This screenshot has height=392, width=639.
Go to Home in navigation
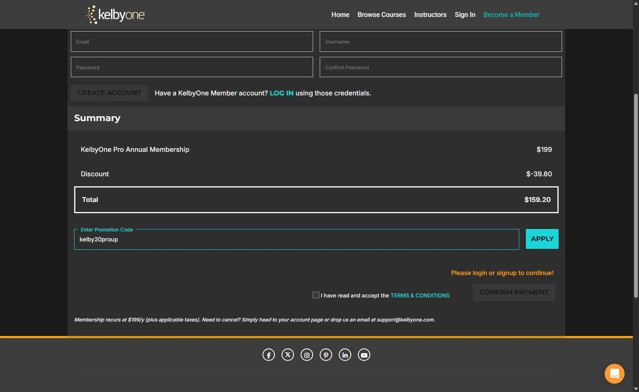pyautogui.click(x=340, y=15)
